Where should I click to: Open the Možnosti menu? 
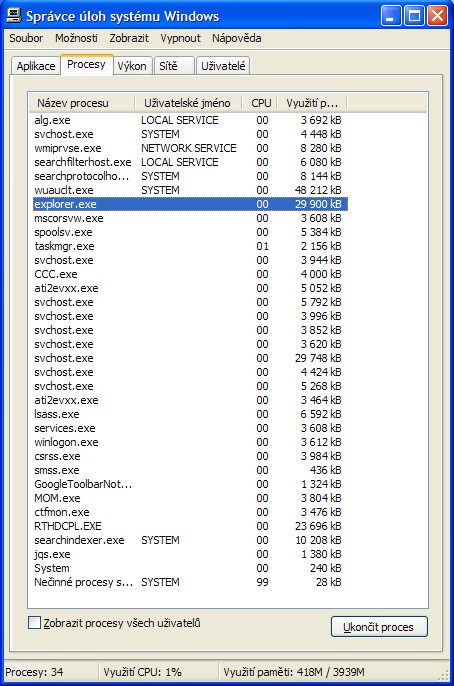[76, 38]
